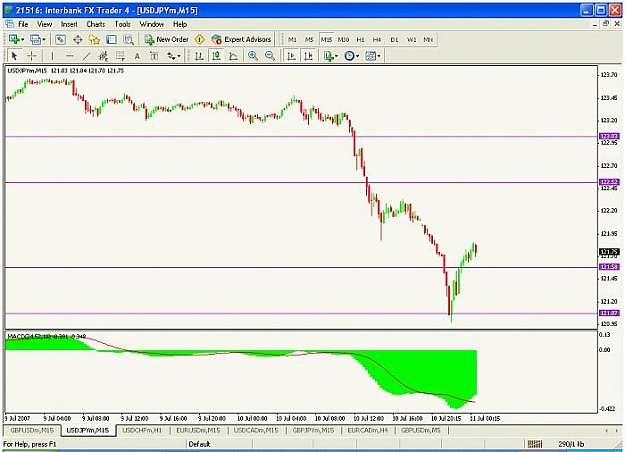The height and width of the screenshot is (452, 625).
Task: Switch timeframe to W1
Action: pos(411,39)
